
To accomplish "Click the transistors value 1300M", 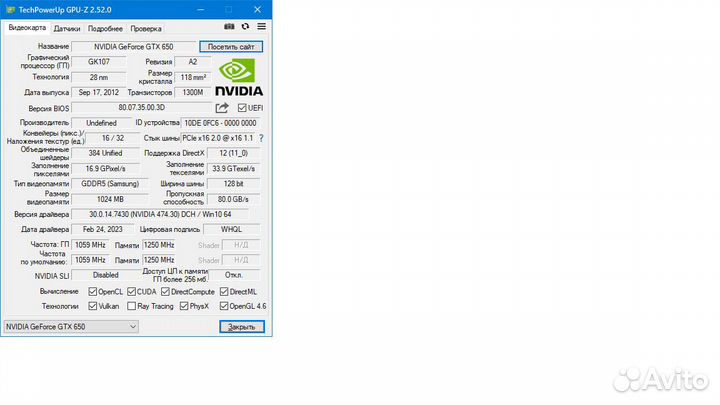I will (x=193, y=92).
